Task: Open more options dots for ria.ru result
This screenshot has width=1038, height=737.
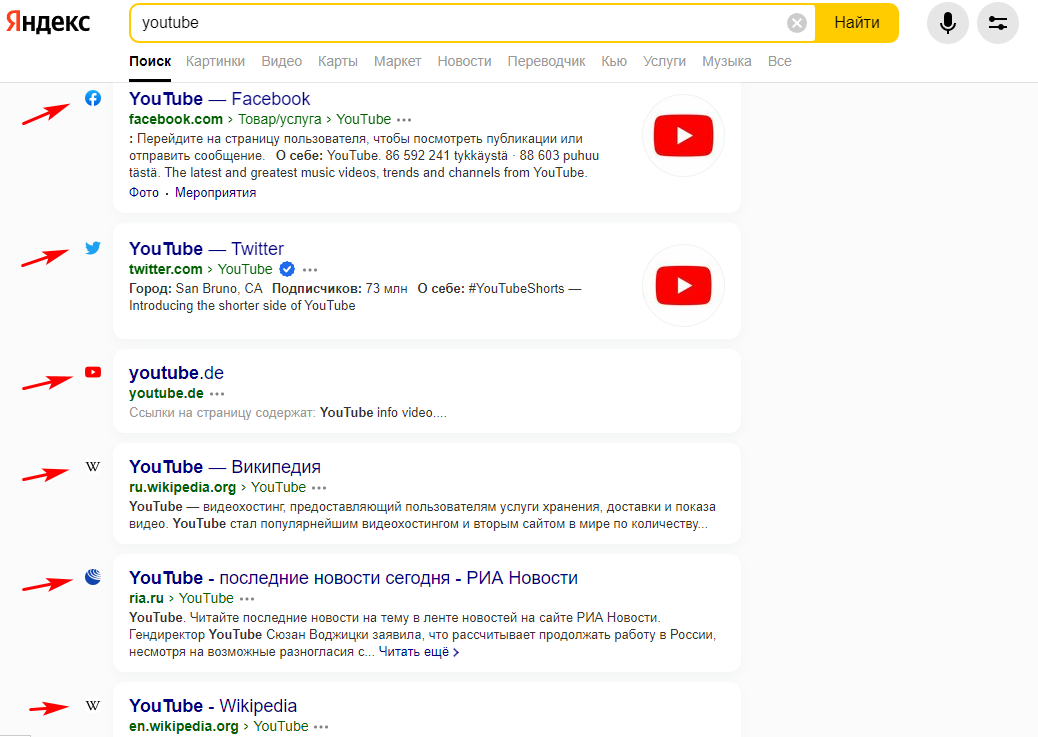Action: (247, 599)
